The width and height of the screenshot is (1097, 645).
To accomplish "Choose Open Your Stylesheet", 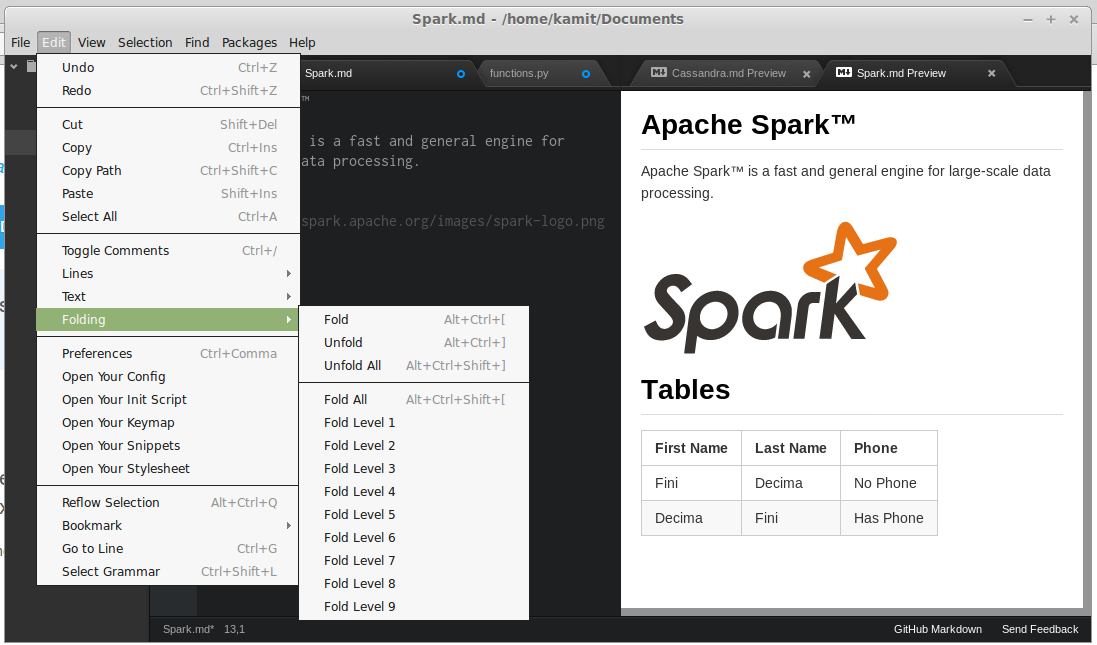I will coord(168,469).
